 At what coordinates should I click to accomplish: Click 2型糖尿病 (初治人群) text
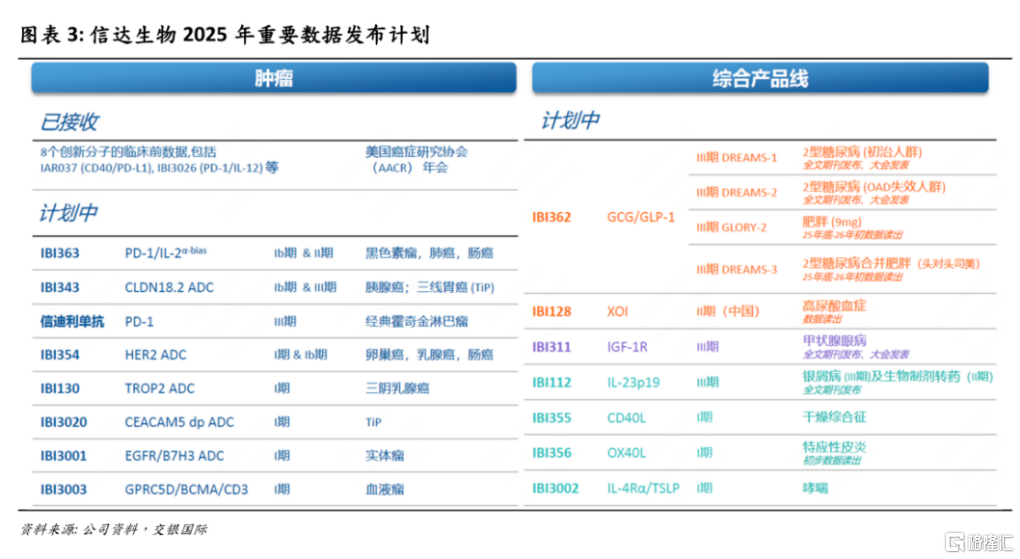[x=862, y=152]
